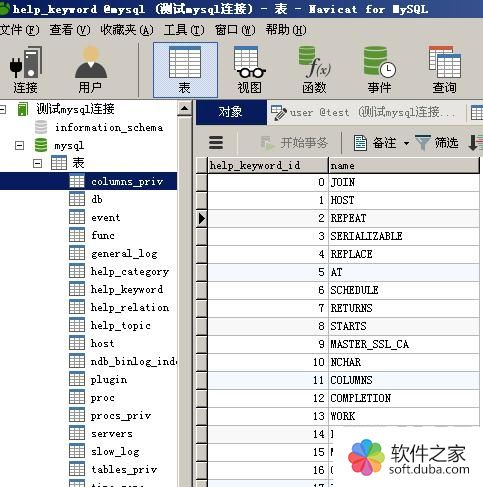Click the RETURNS cell

(x=404, y=308)
